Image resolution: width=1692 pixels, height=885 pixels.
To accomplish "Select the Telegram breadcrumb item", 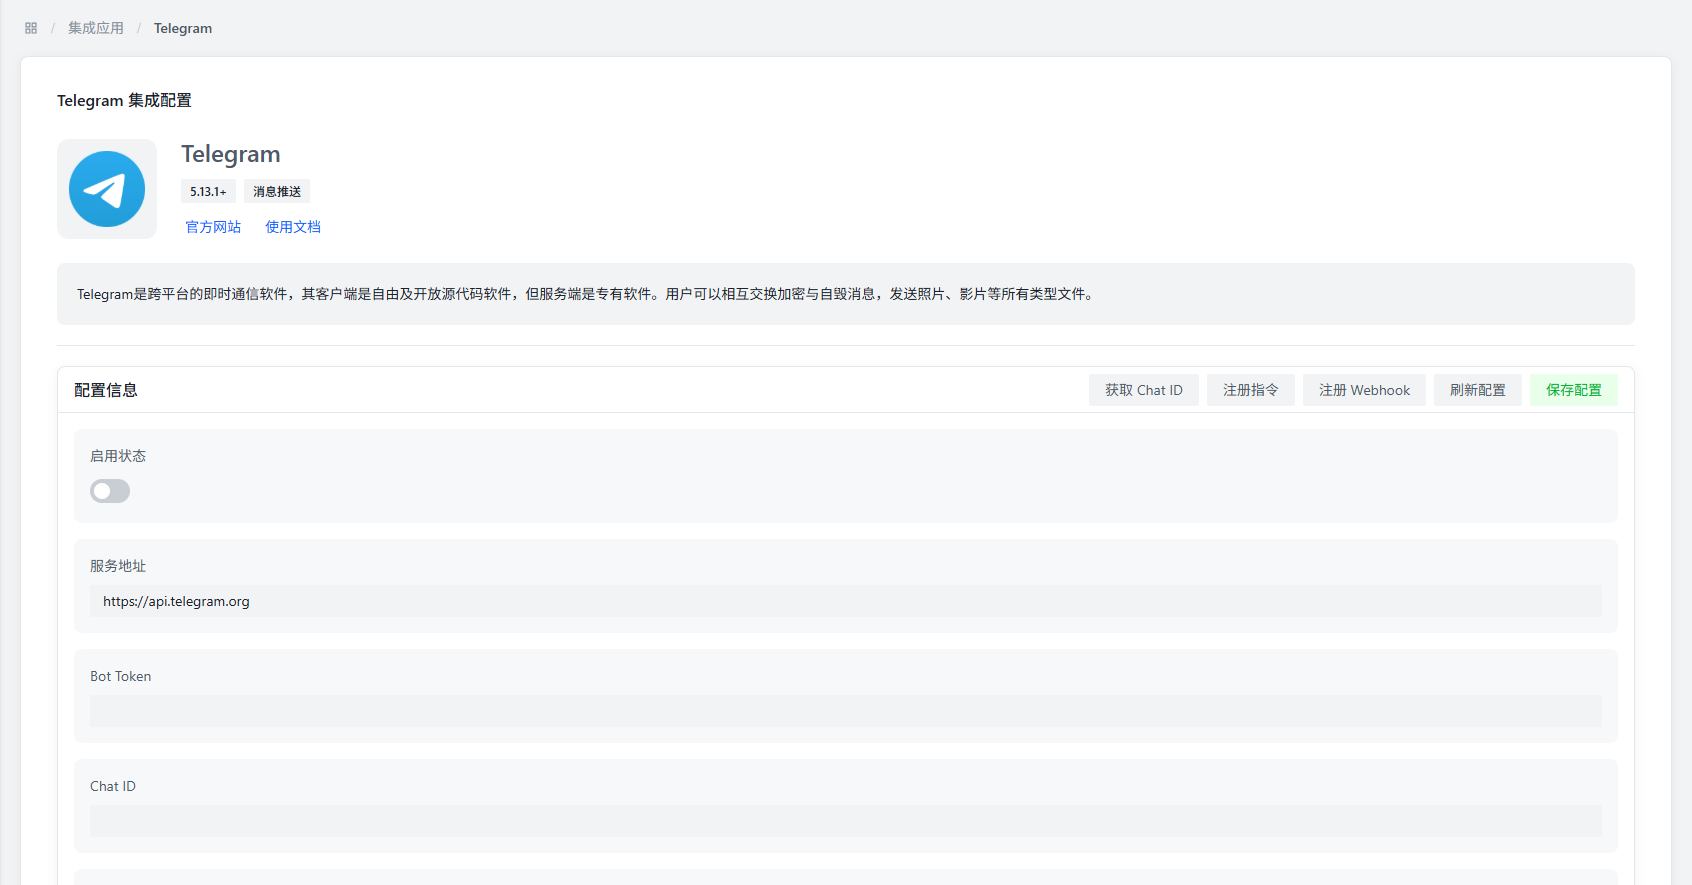I will [183, 28].
